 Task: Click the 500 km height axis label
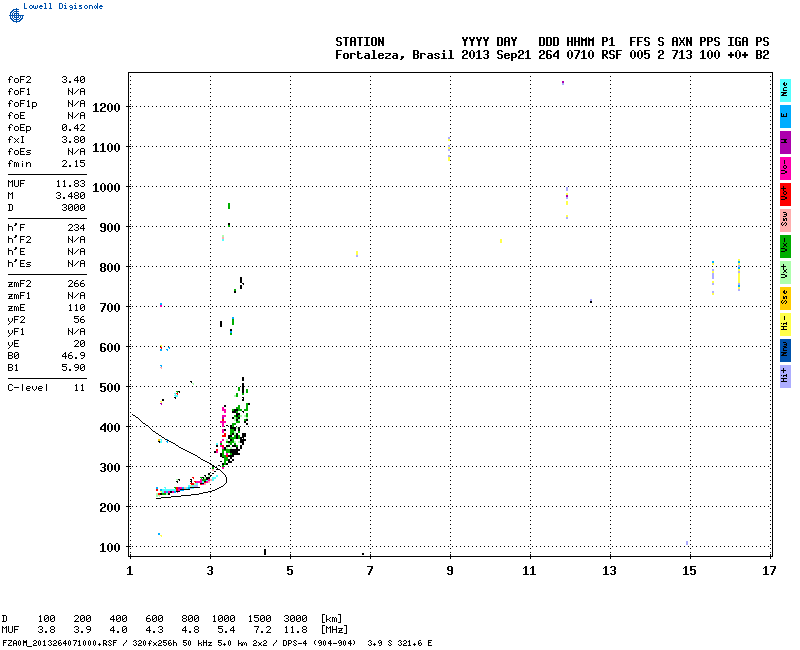coord(110,388)
